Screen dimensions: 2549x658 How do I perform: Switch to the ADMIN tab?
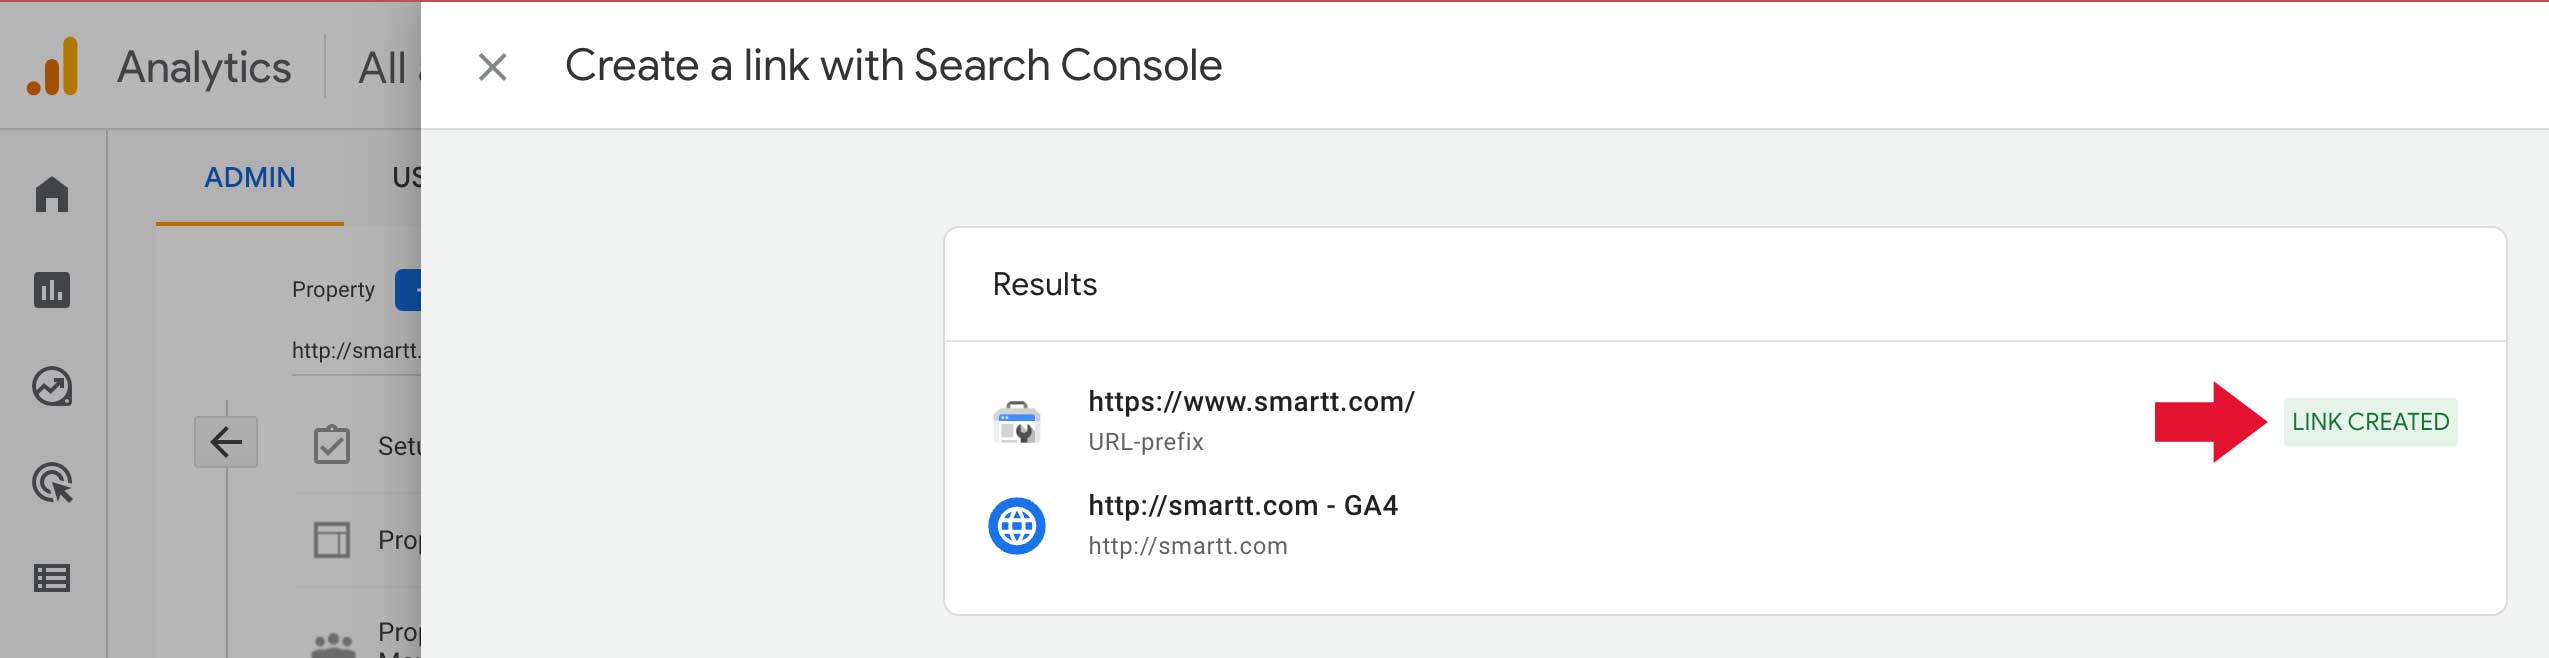pos(248,176)
